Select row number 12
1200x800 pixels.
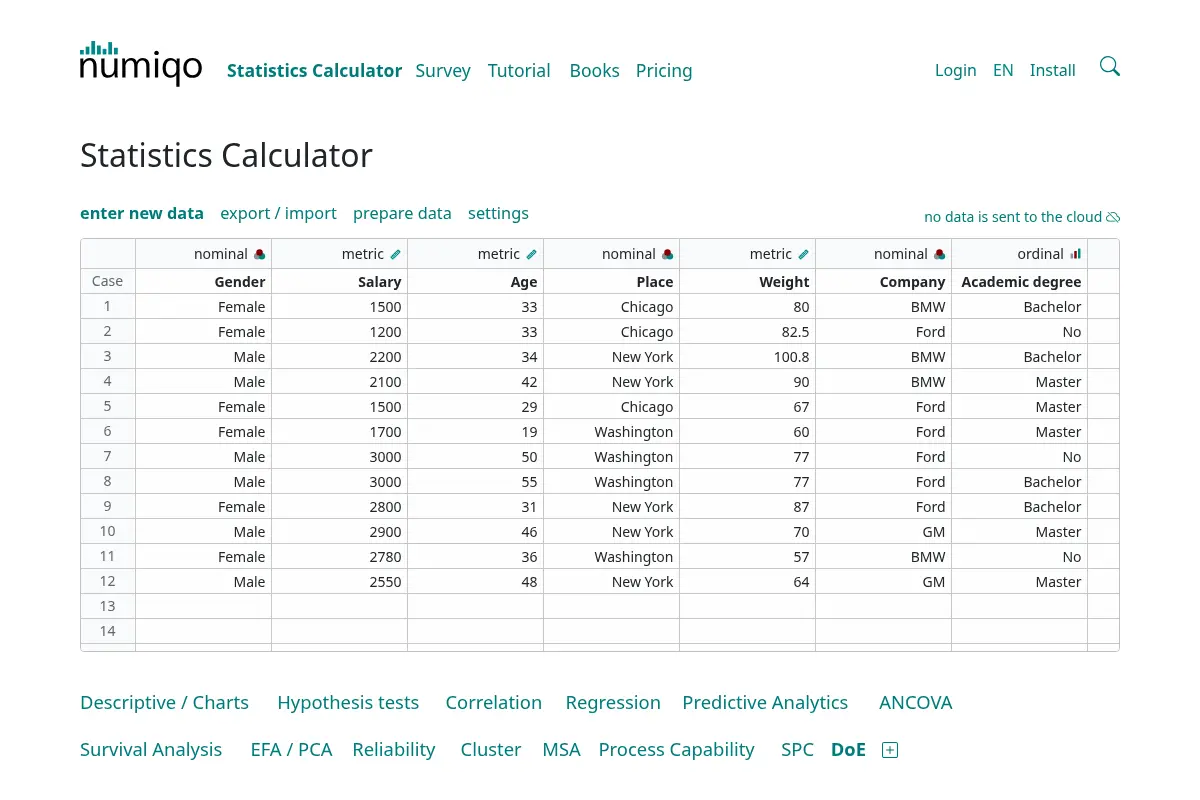coord(108,582)
